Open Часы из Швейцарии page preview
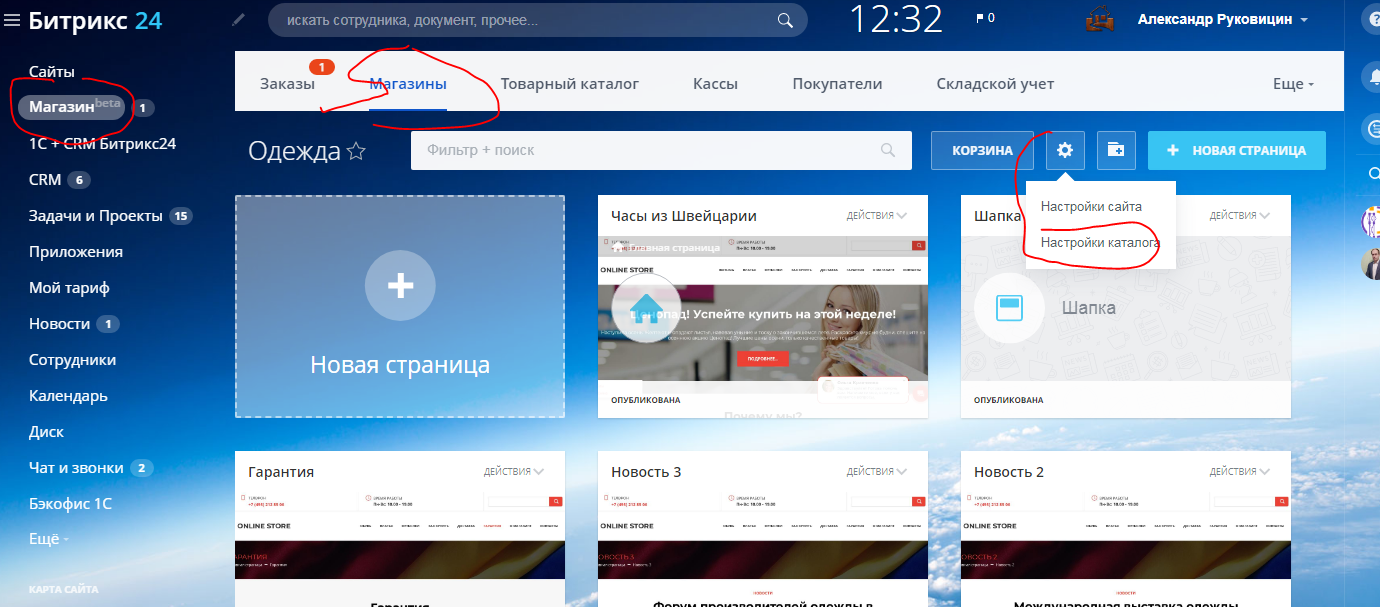The height and width of the screenshot is (607, 1380). (762, 310)
